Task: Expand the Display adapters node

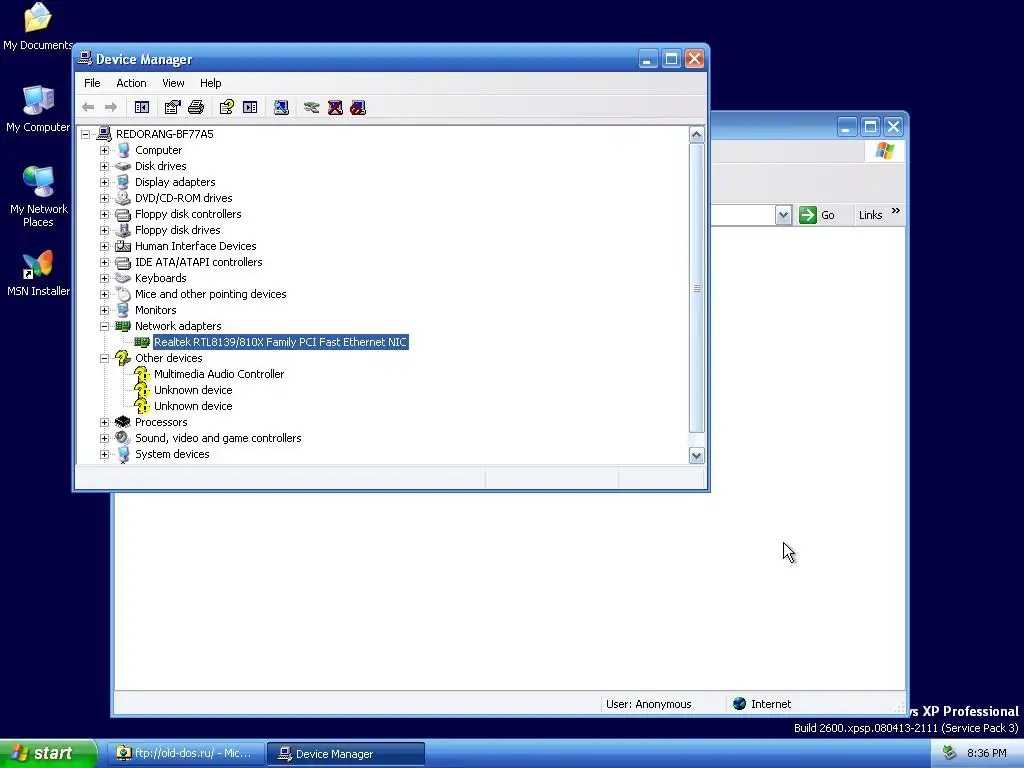Action: click(x=104, y=182)
